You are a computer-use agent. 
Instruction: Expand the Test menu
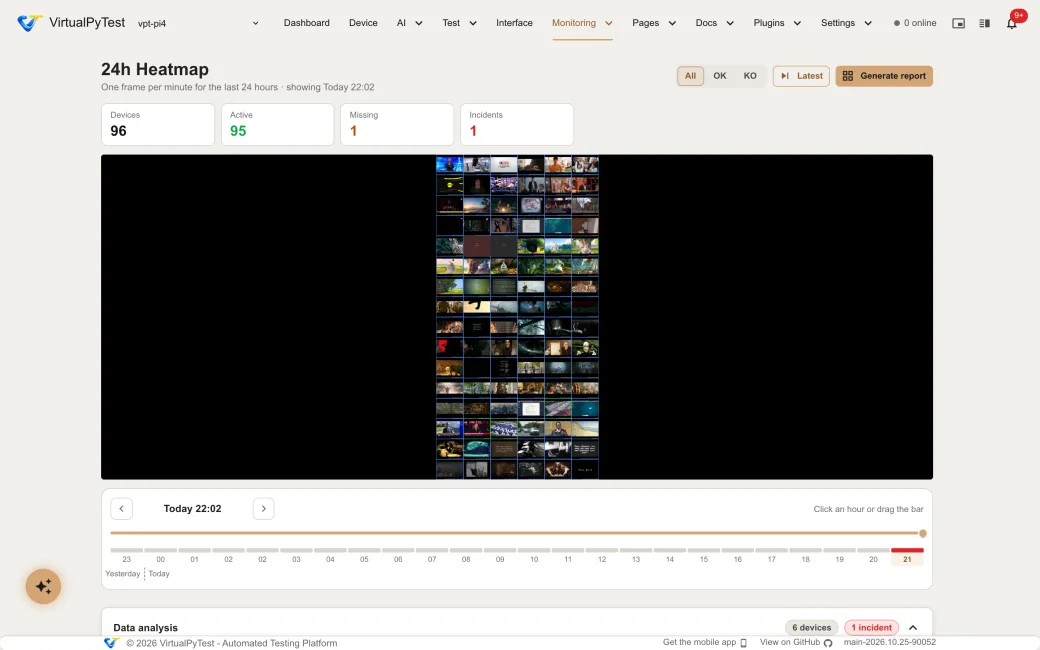pos(459,23)
